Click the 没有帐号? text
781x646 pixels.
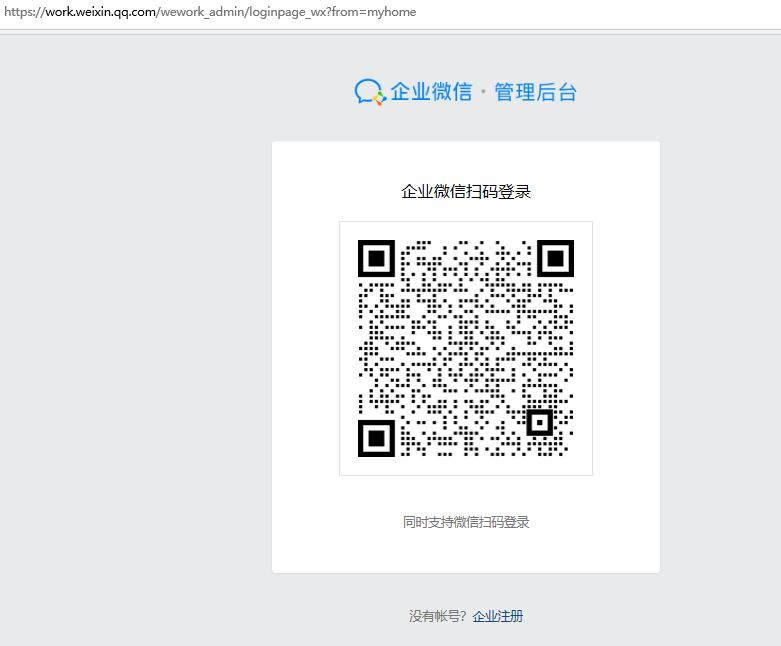(x=438, y=616)
